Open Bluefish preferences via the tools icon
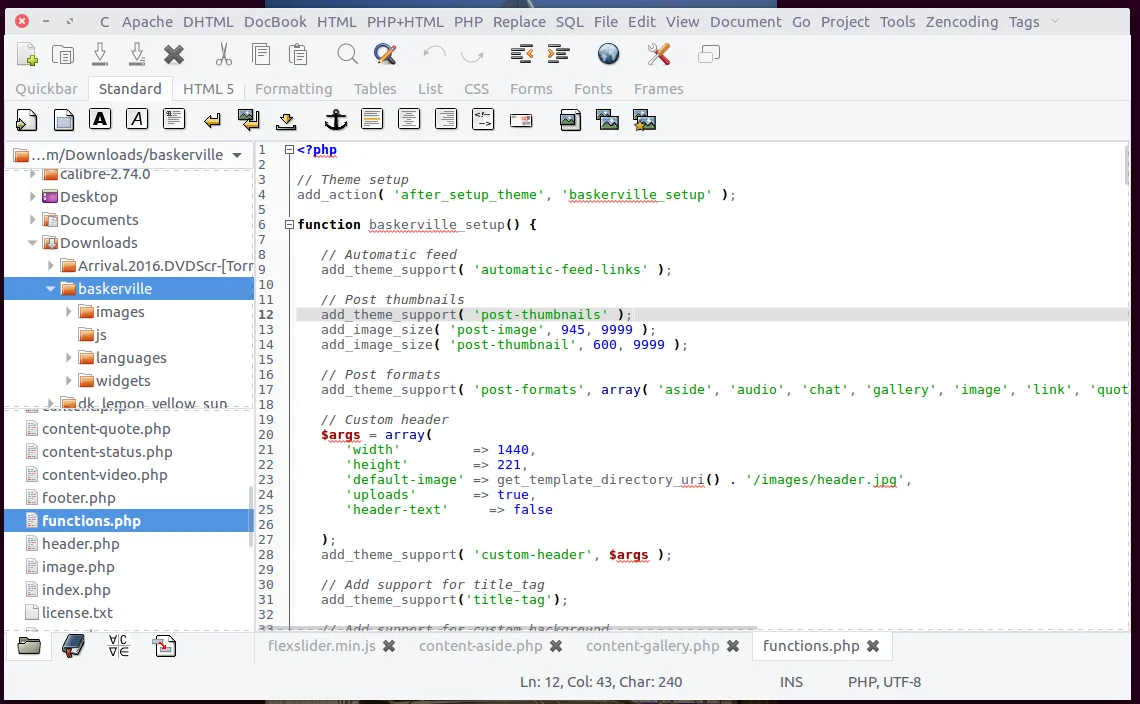 click(x=658, y=55)
